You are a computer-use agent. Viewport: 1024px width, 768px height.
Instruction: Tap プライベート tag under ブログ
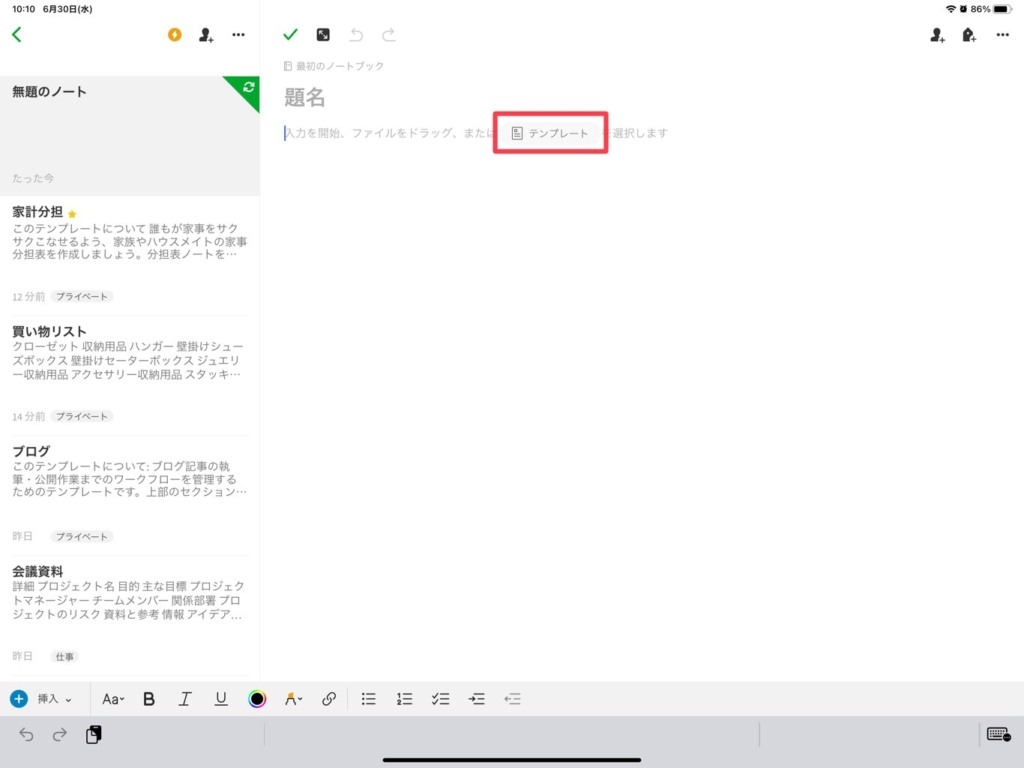pos(82,537)
